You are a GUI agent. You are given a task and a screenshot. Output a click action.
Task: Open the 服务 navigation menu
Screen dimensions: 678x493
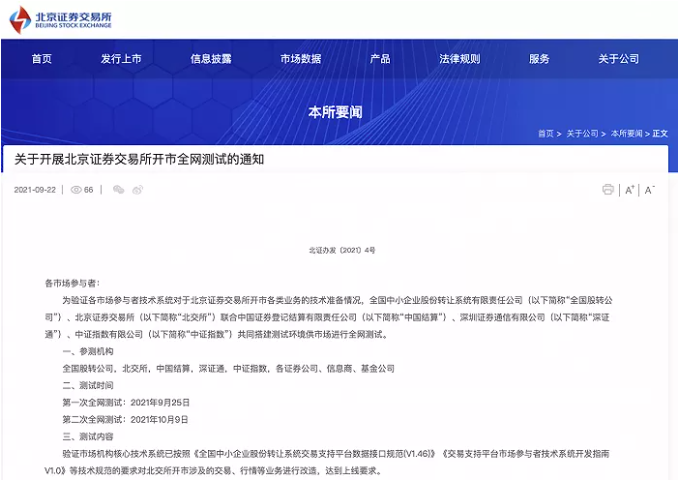click(539, 59)
